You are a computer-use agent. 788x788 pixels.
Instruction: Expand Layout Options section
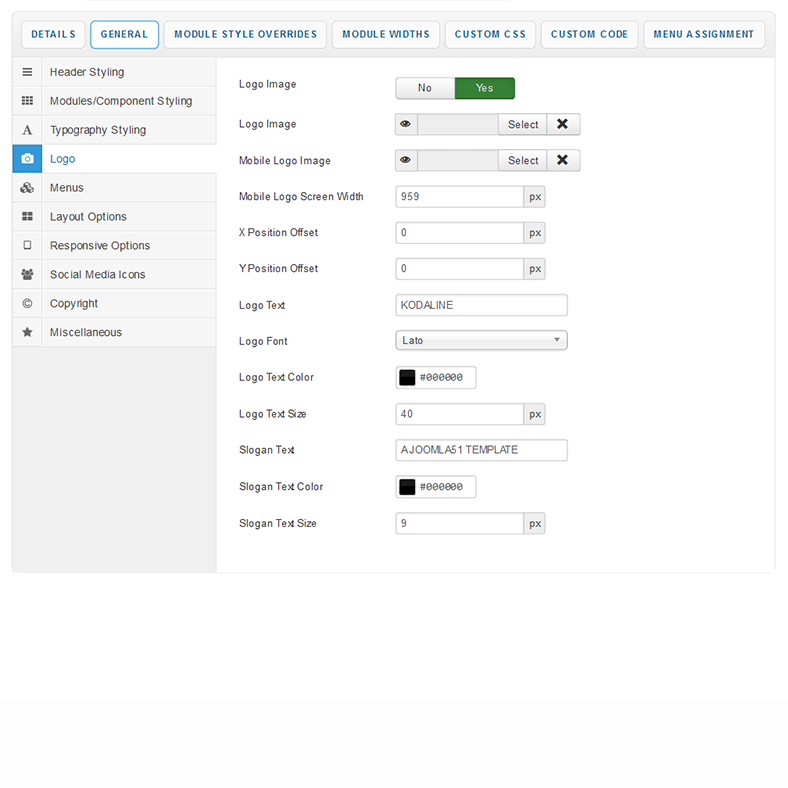pos(88,217)
